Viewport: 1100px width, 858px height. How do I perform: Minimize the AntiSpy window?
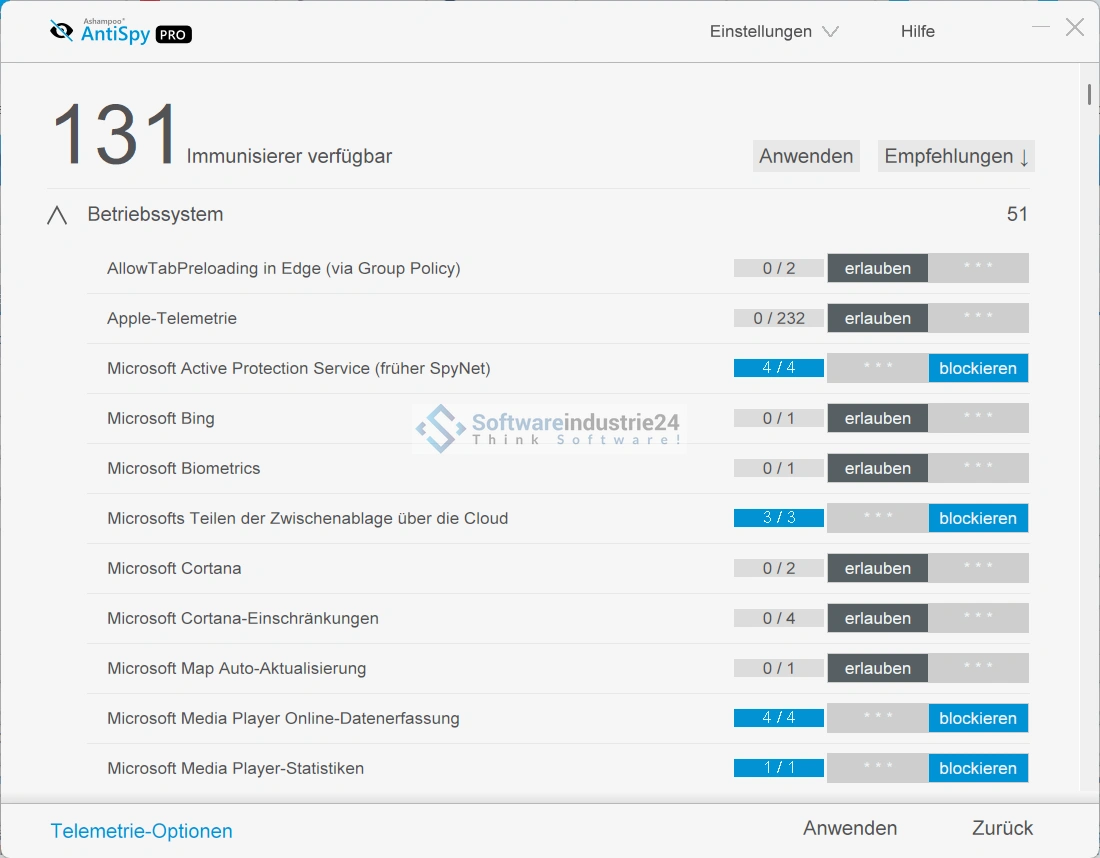coord(1041,27)
